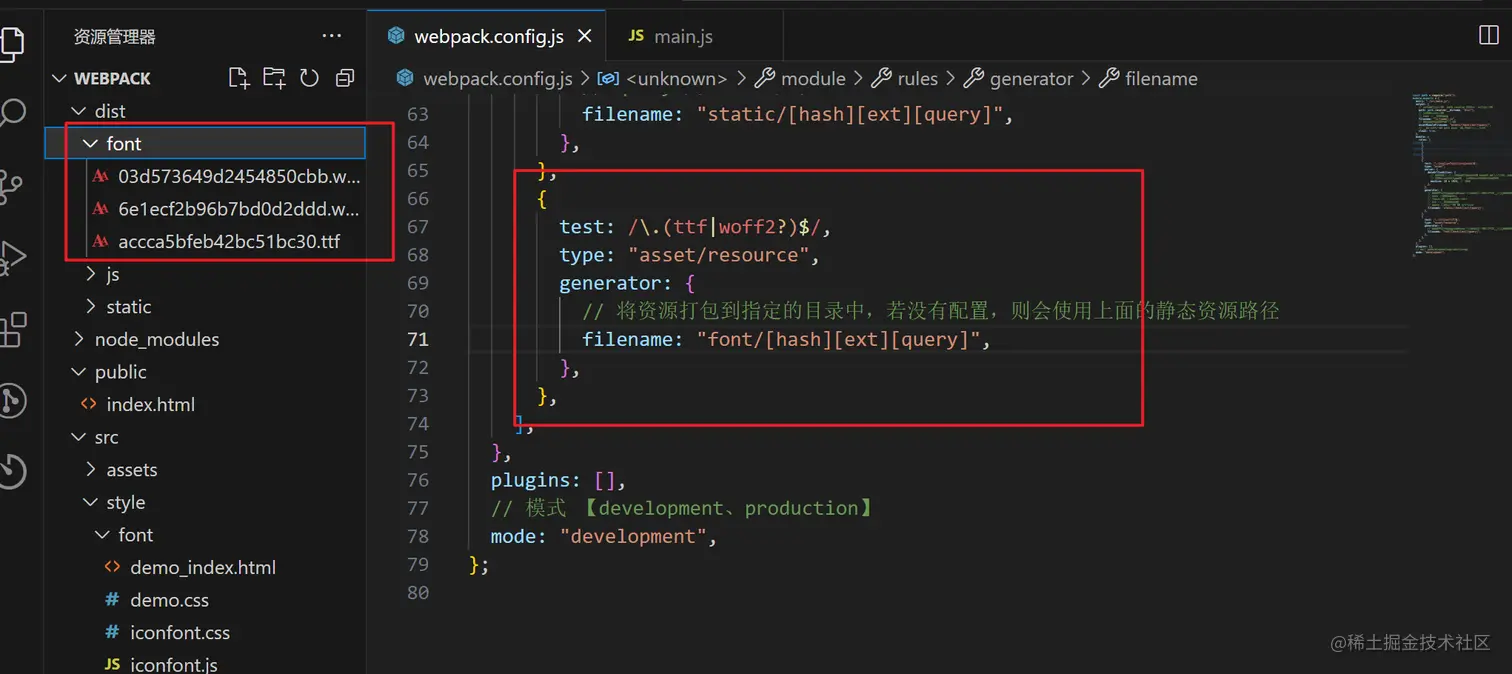
Task: Click the 资源管理器 explorer title
Action: coord(115,37)
